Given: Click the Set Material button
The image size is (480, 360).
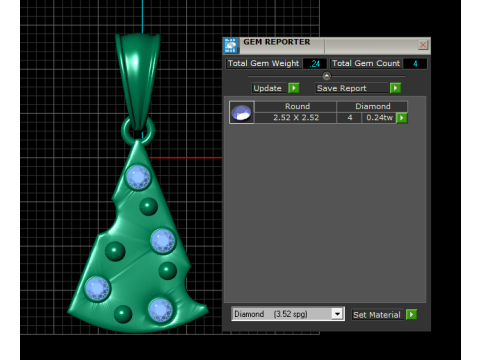Looking at the screenshot, I should [x=377, y=315].
